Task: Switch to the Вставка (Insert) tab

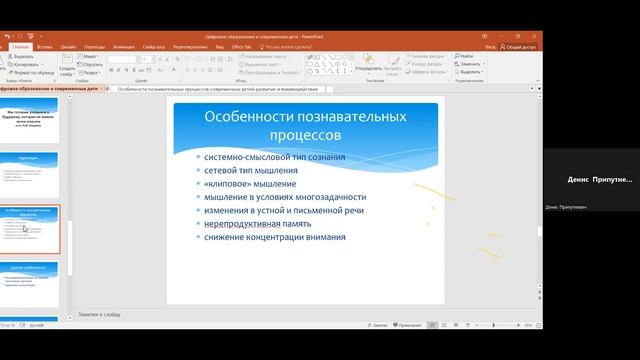Action: [x=44, y=47]
